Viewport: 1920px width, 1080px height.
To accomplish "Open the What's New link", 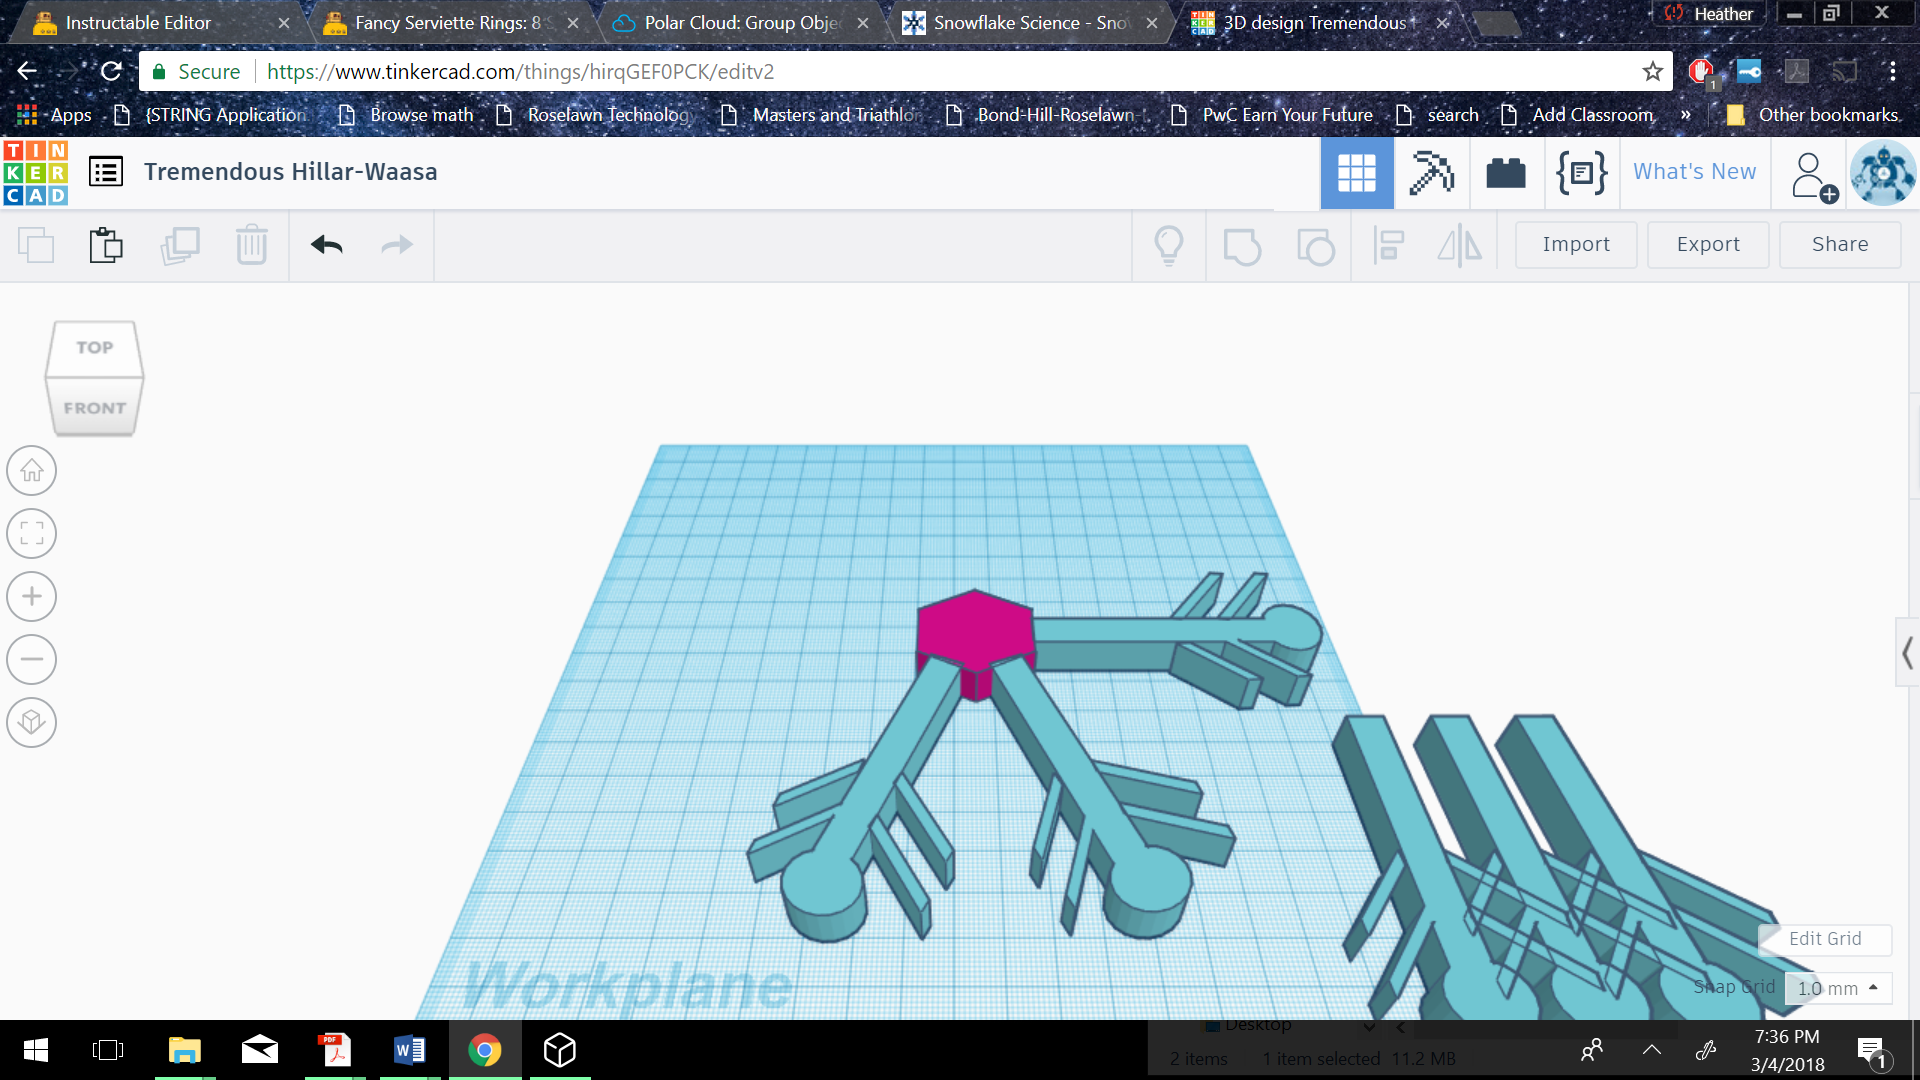I will click(1695, 172).
